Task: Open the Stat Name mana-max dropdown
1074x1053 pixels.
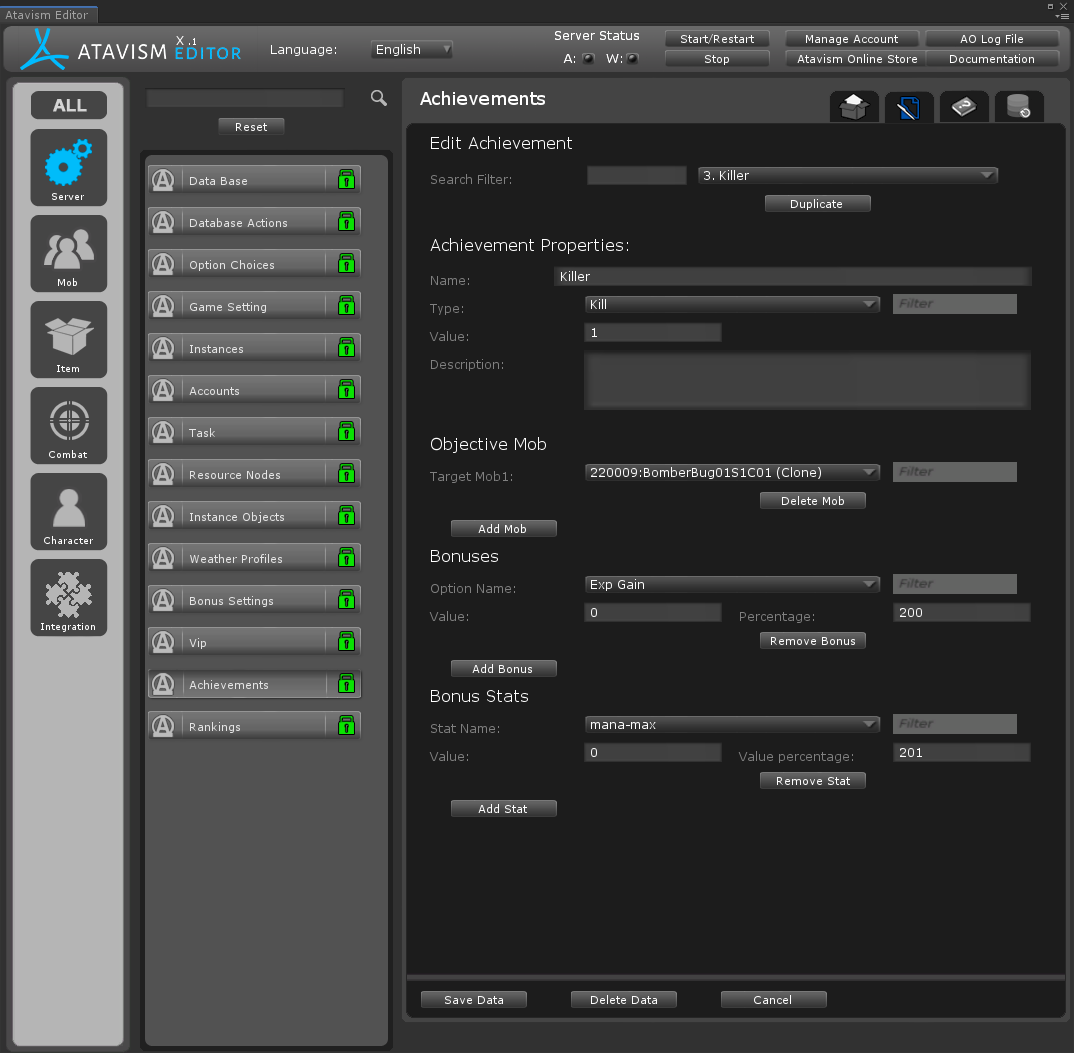Action: point(731,724)
